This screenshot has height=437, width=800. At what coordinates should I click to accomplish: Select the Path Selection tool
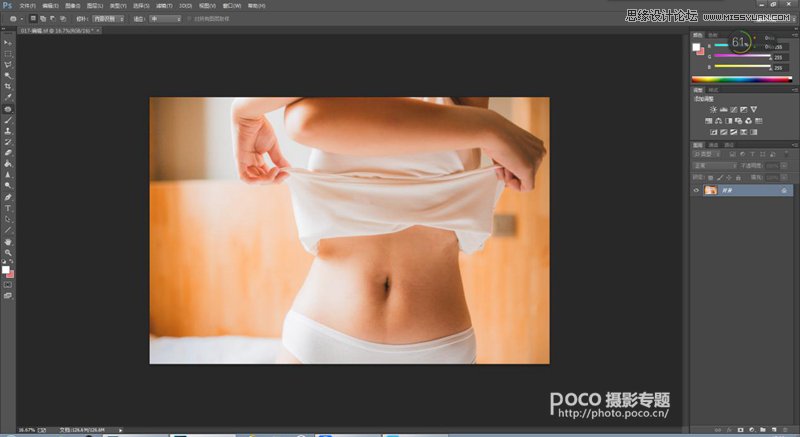8,219
